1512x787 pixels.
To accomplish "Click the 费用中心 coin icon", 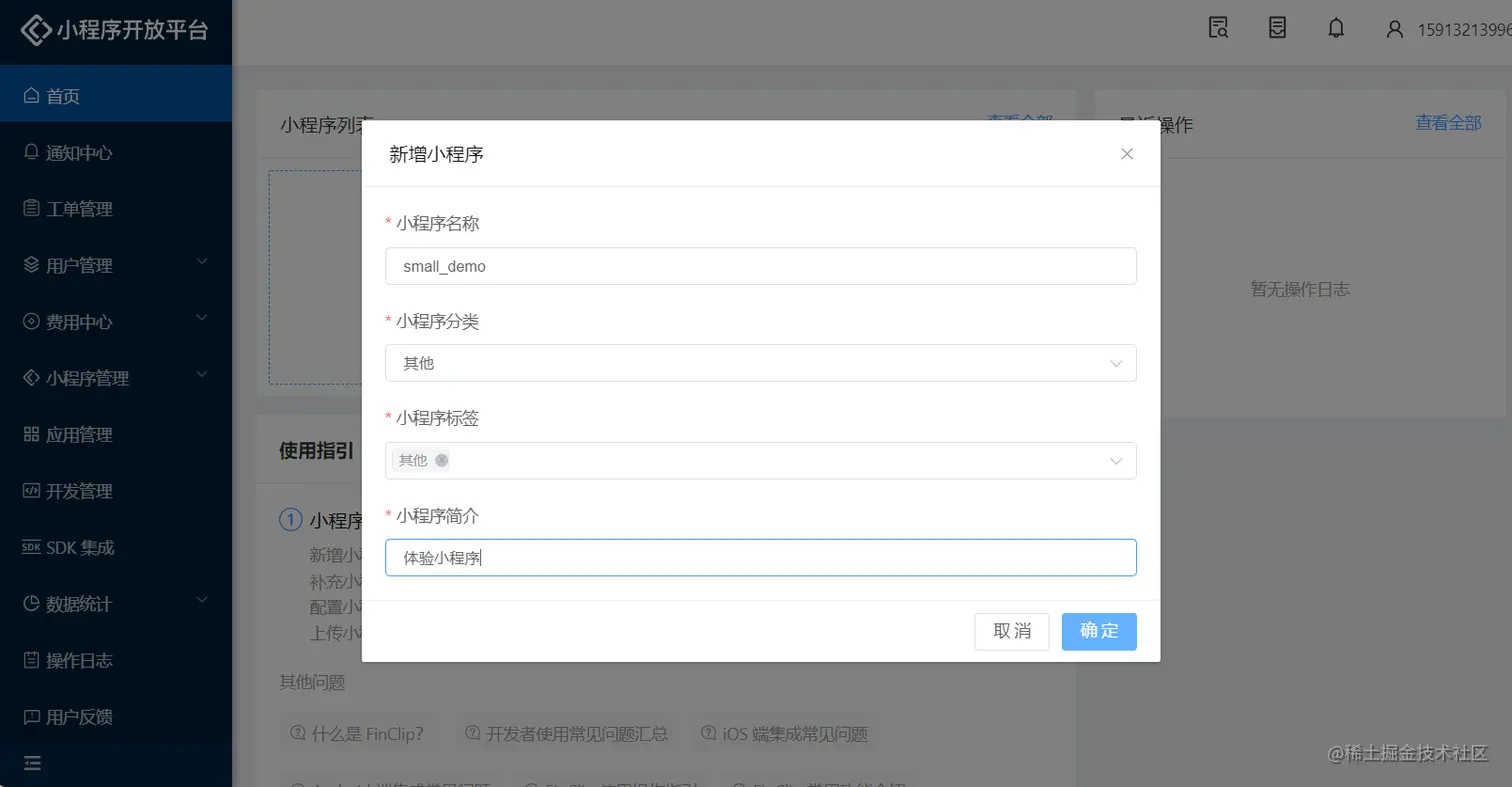I will point(32,322).
